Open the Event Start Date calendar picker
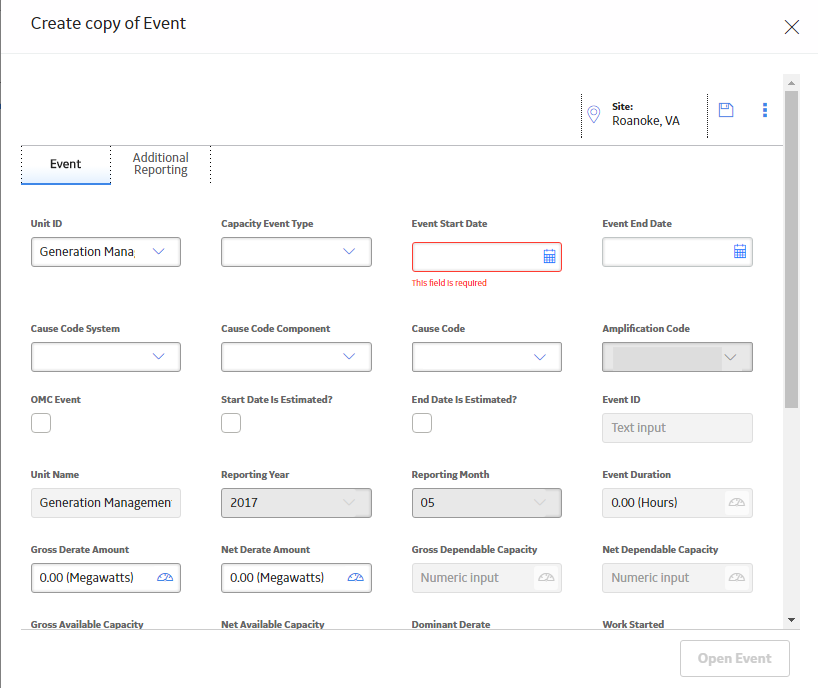The width and height of the screenshot is (818, 688). 549,256
